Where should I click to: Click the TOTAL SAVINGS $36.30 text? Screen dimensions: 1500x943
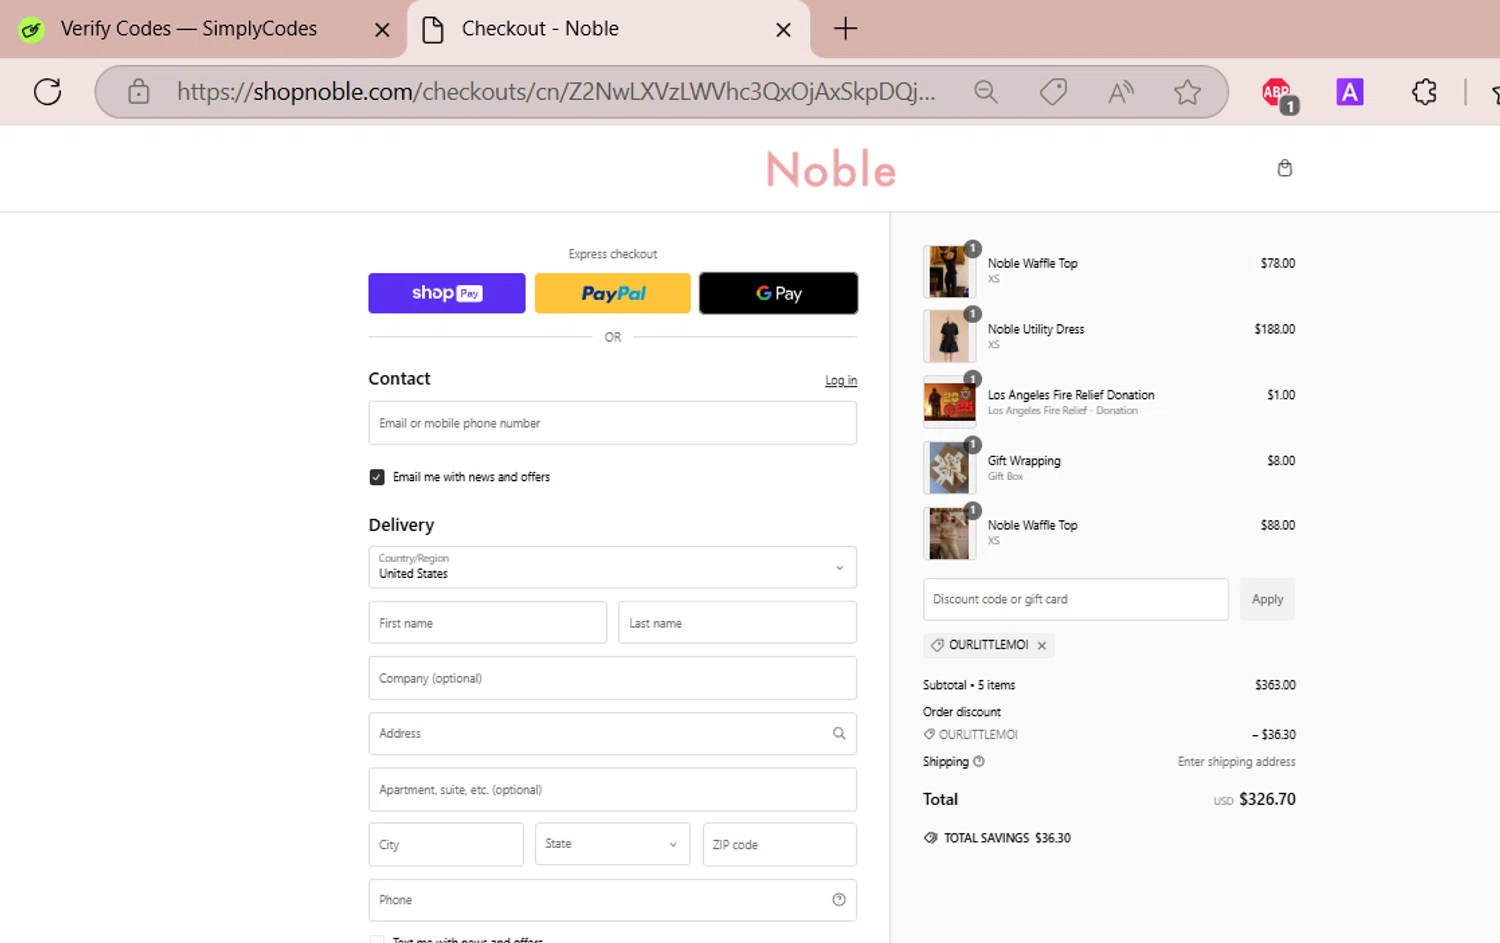[x=1007, y=838]
